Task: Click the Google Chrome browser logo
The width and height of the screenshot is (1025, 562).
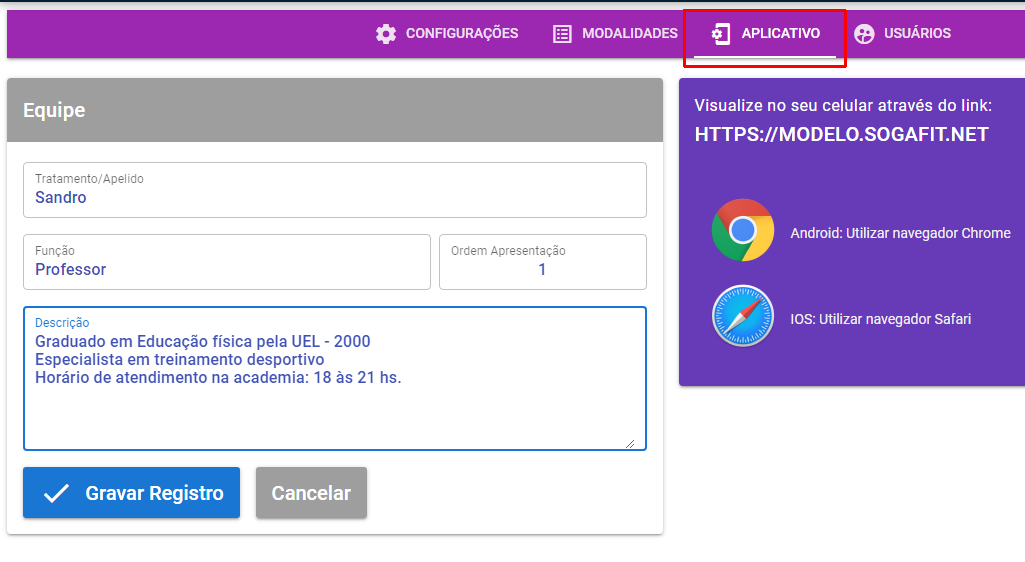Action: (742, 231)
